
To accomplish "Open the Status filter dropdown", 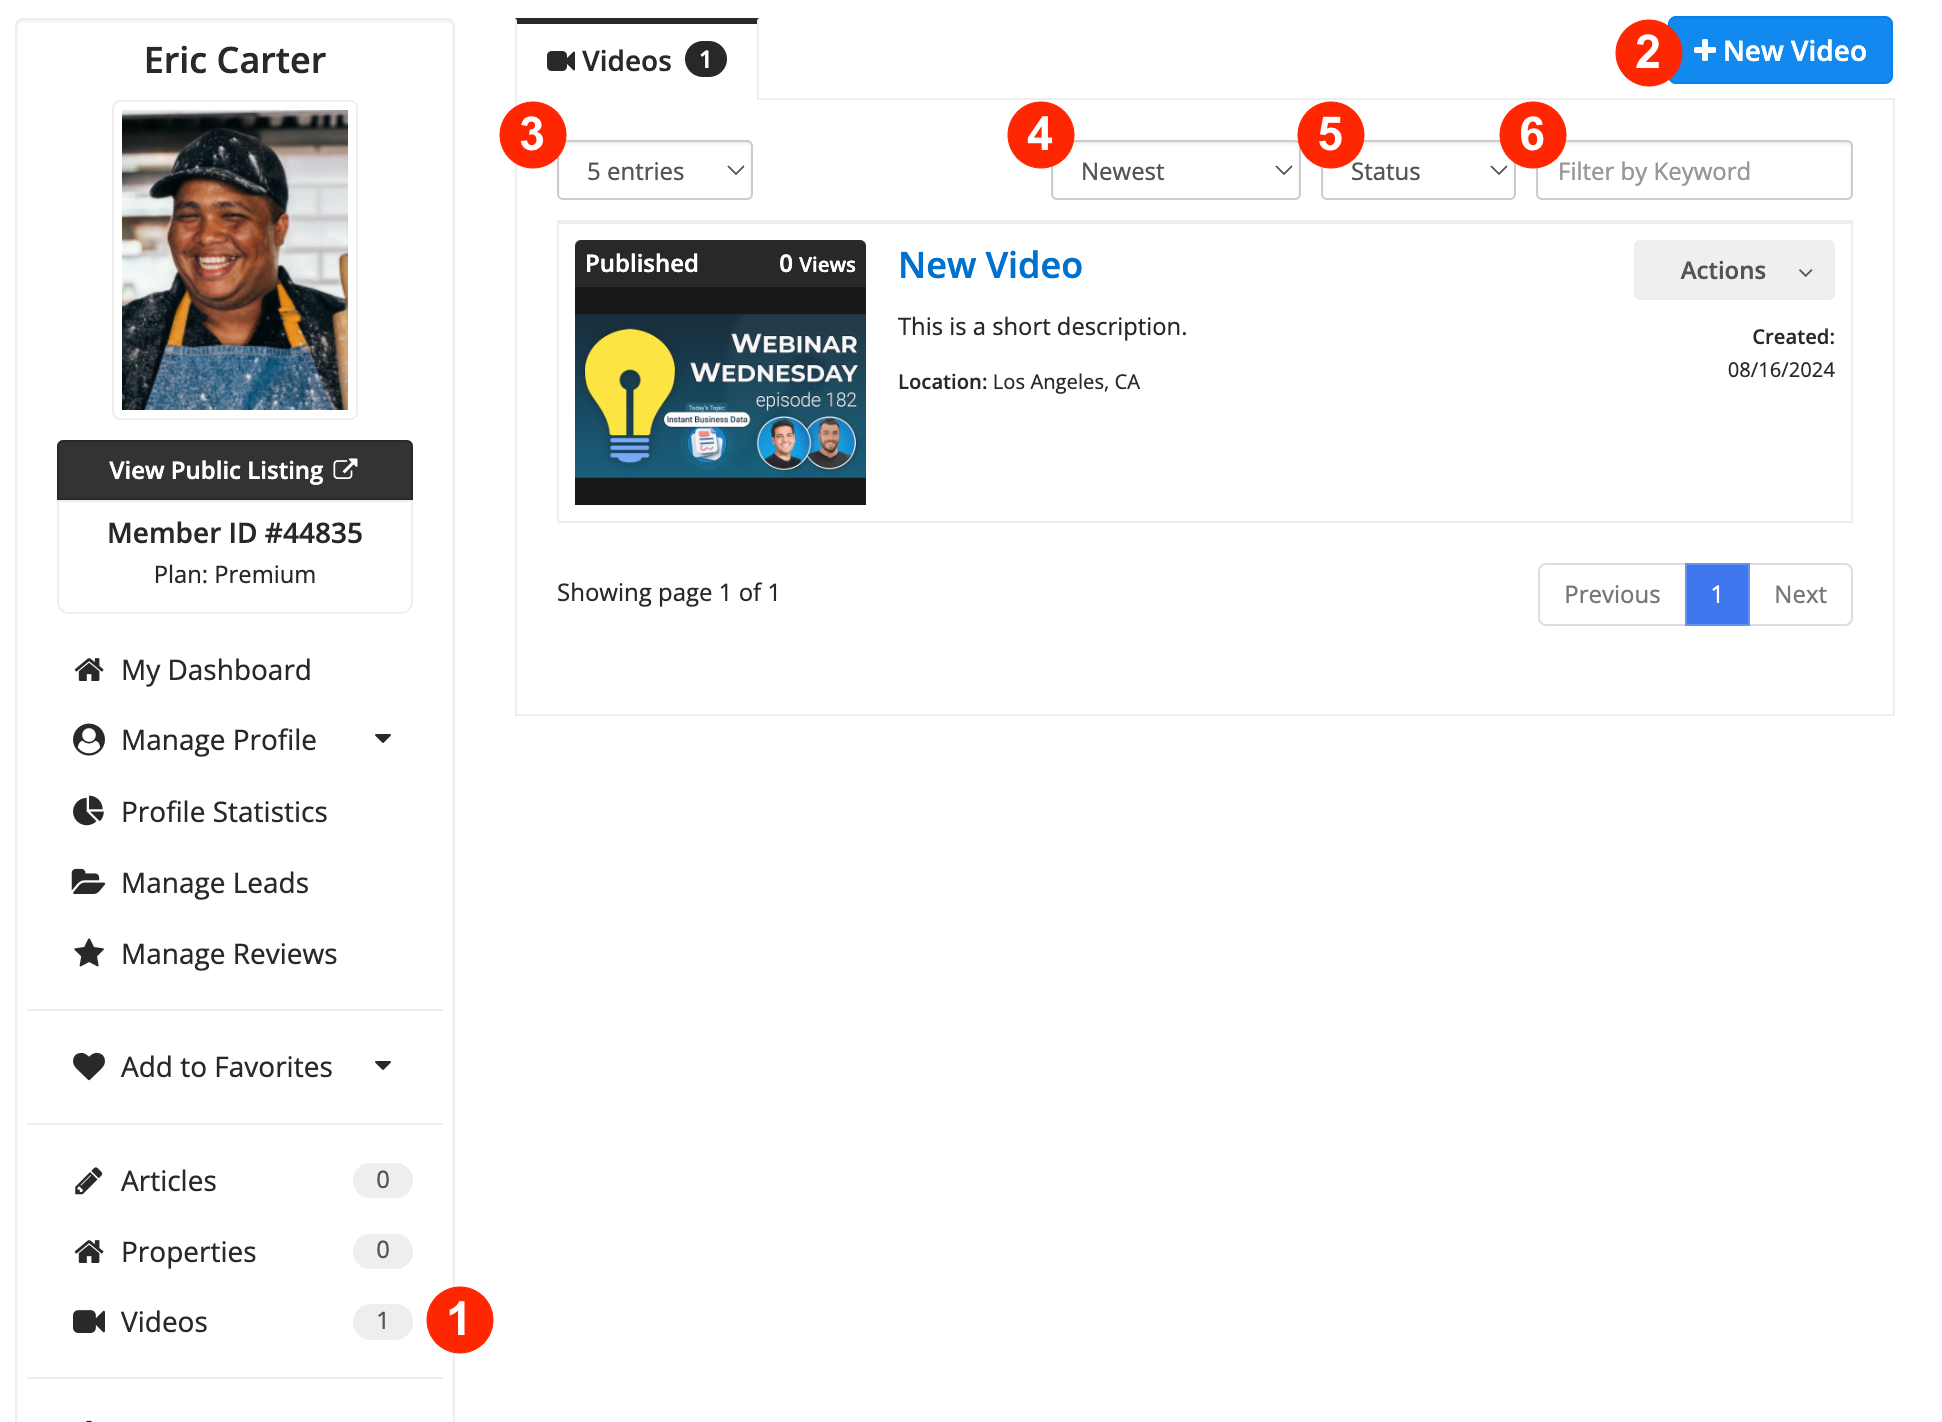I will click(x=1418, y=171).
